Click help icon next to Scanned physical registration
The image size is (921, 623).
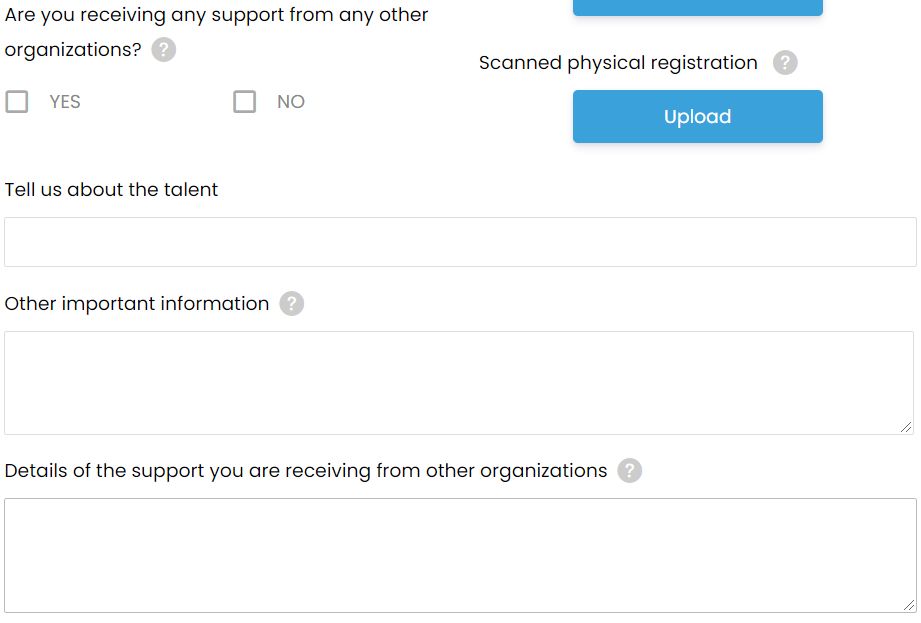pyautogui.click(x=785, y=62)
